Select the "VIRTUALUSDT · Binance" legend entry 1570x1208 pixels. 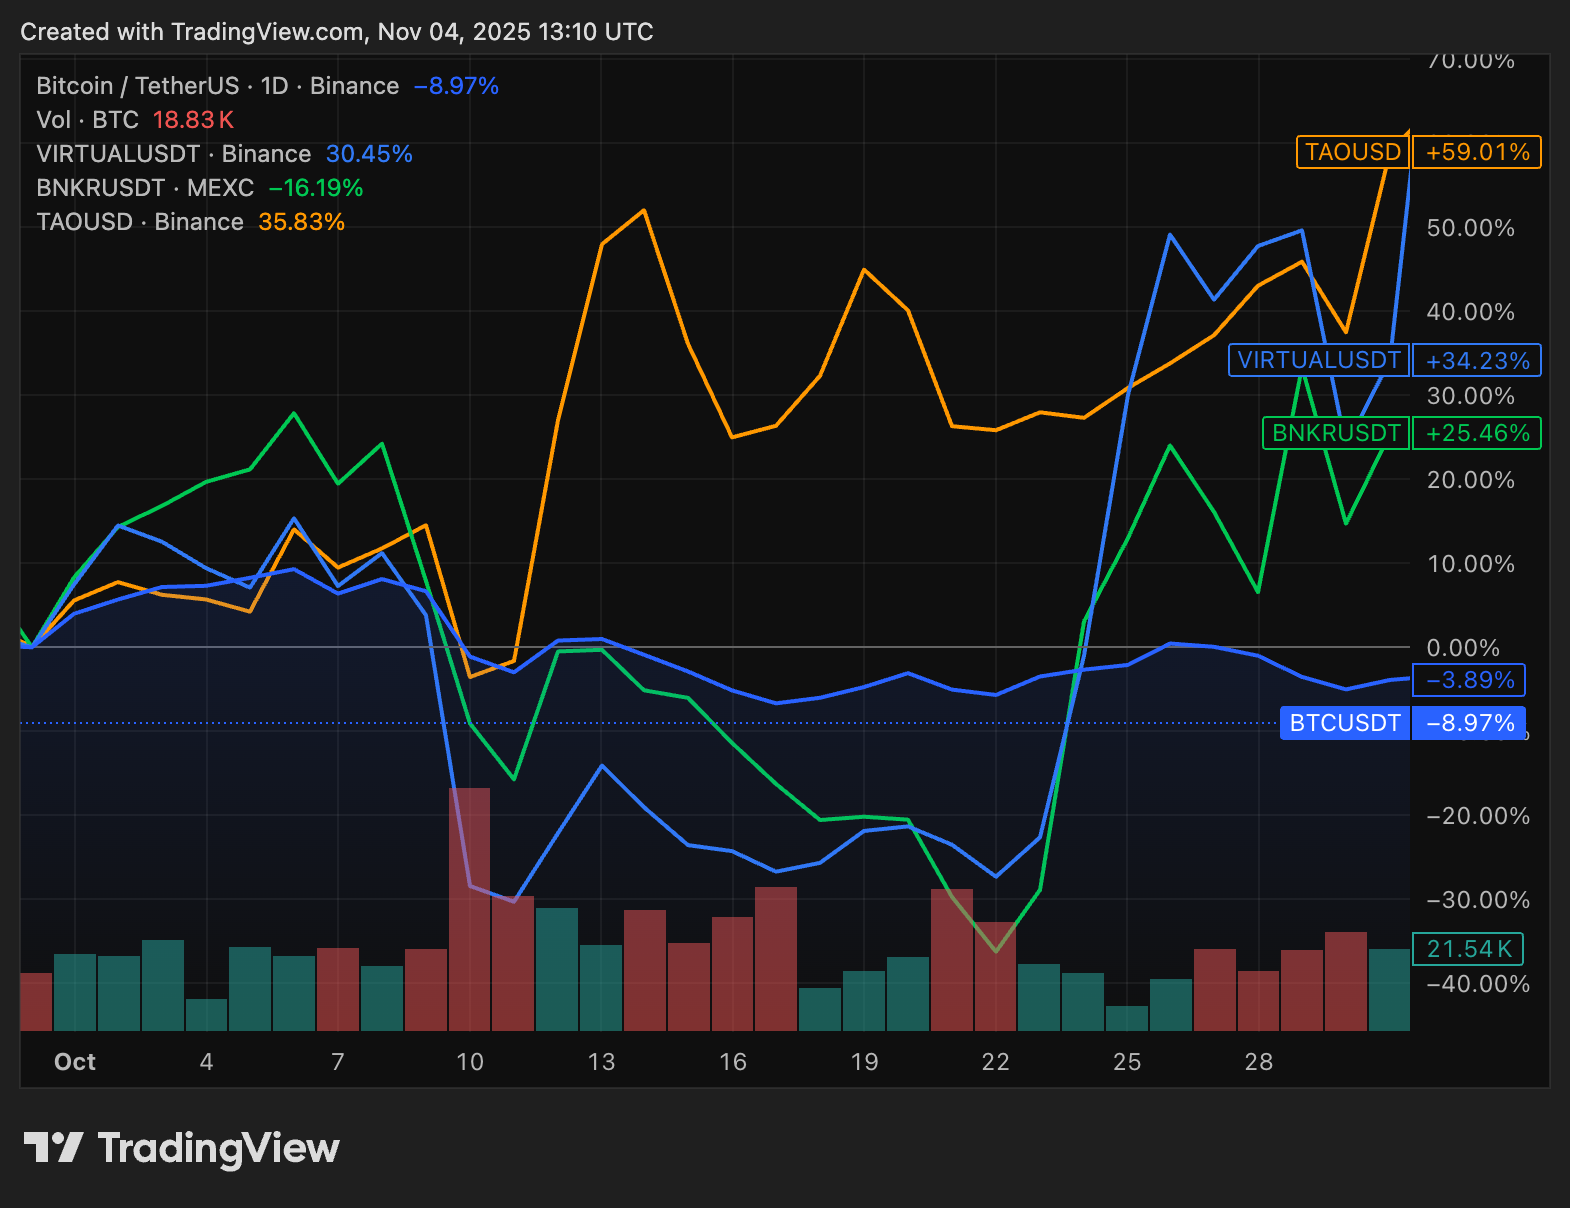tap(174, 154)
